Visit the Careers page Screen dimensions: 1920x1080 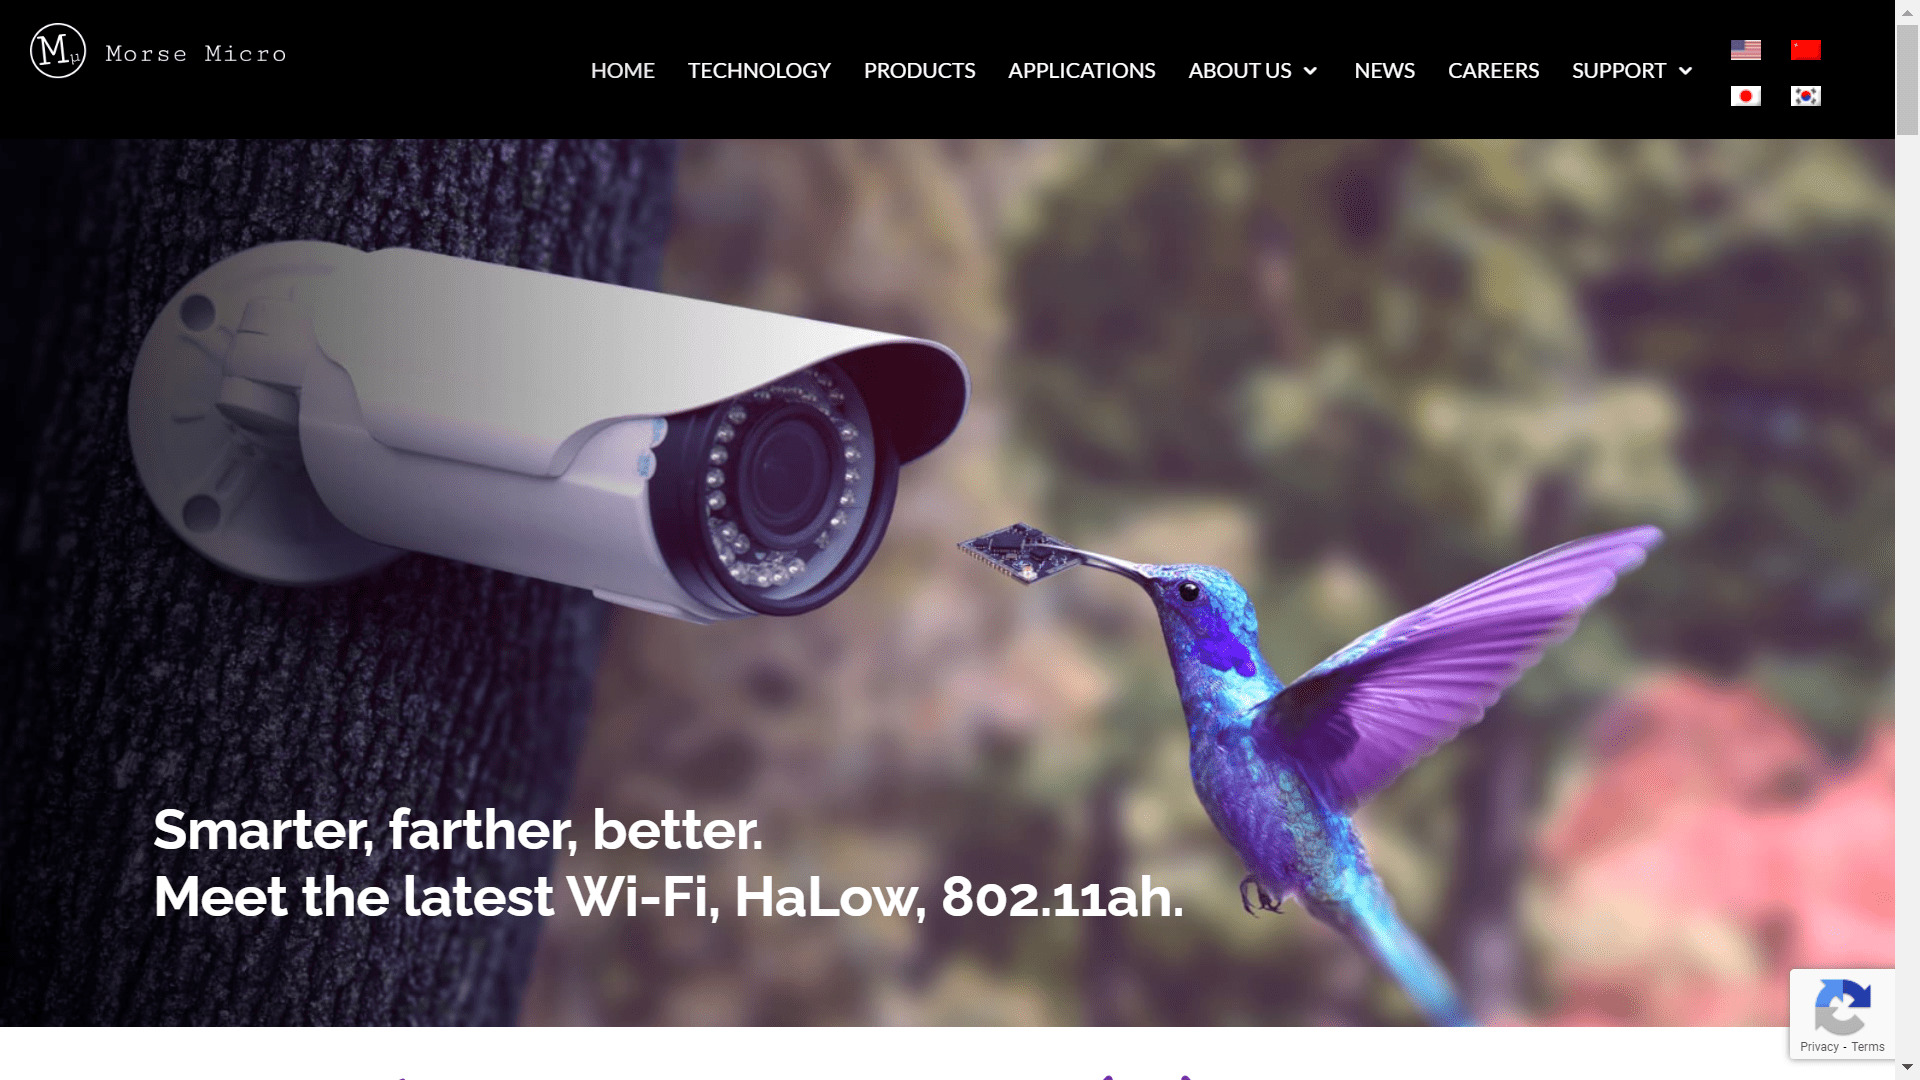click(1494, 71)
